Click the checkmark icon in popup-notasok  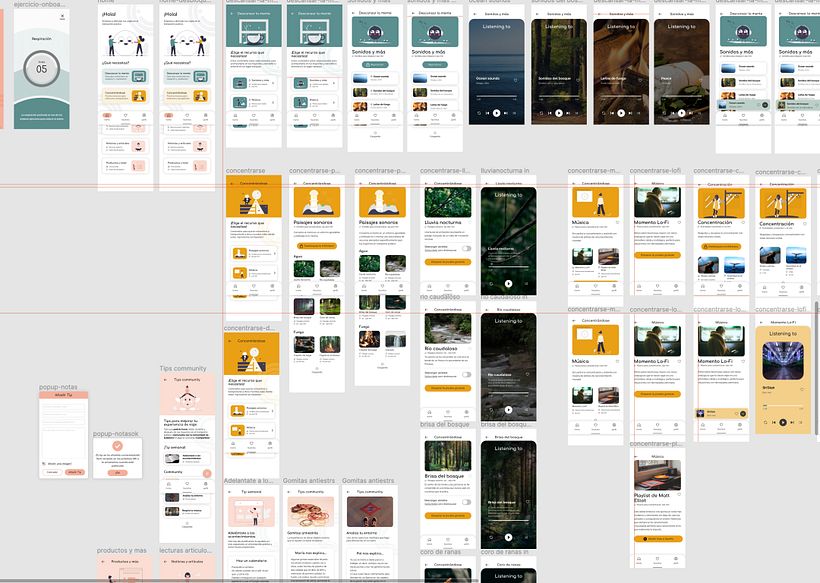click(x=117, y=445)
